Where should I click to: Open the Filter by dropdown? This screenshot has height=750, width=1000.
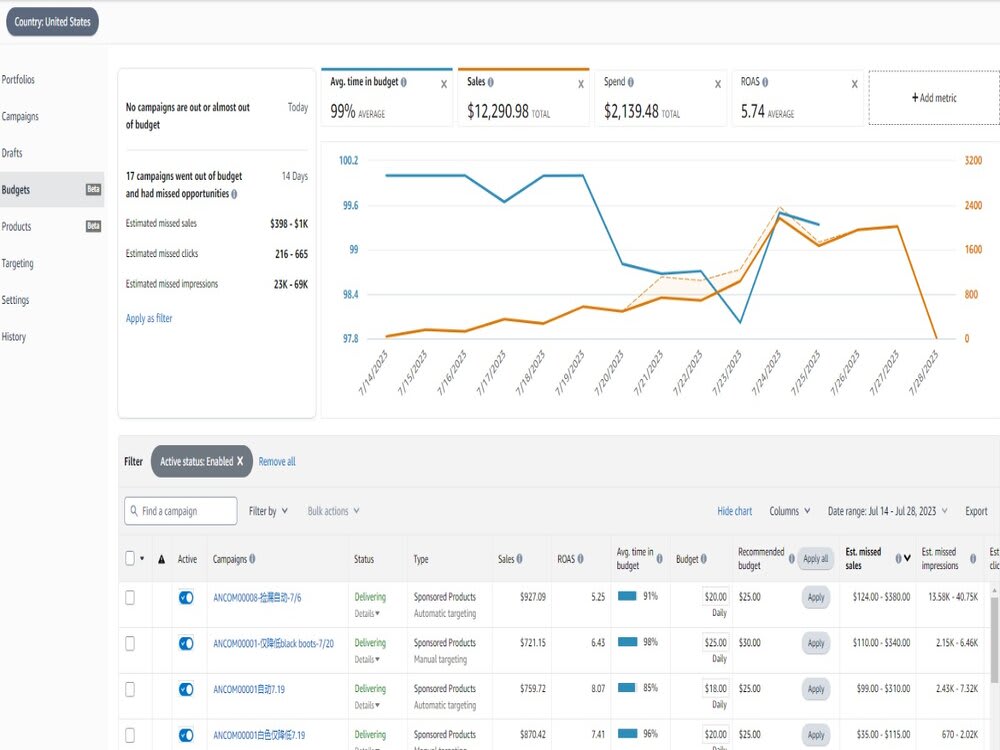(x=268, y=511)
